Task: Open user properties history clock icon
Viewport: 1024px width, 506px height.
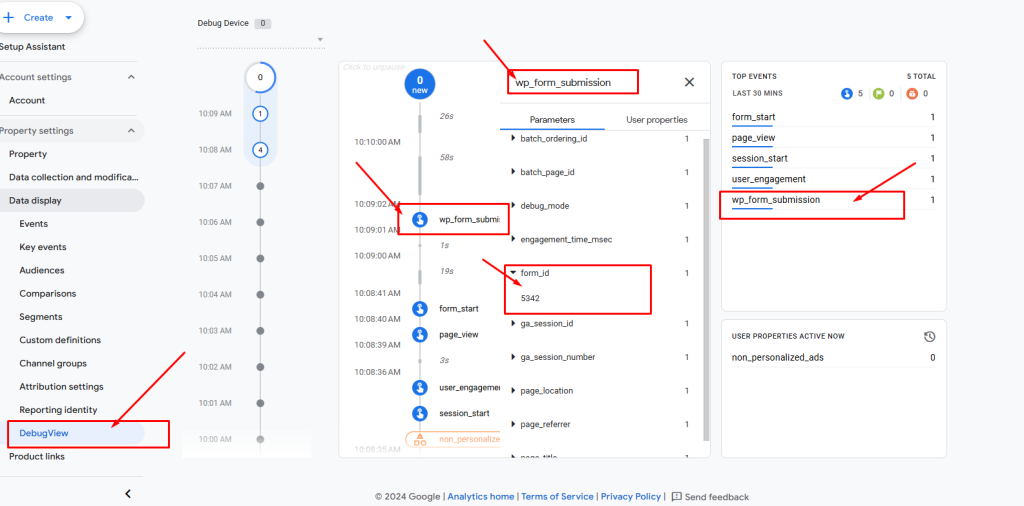Action: tap(929, 336)
